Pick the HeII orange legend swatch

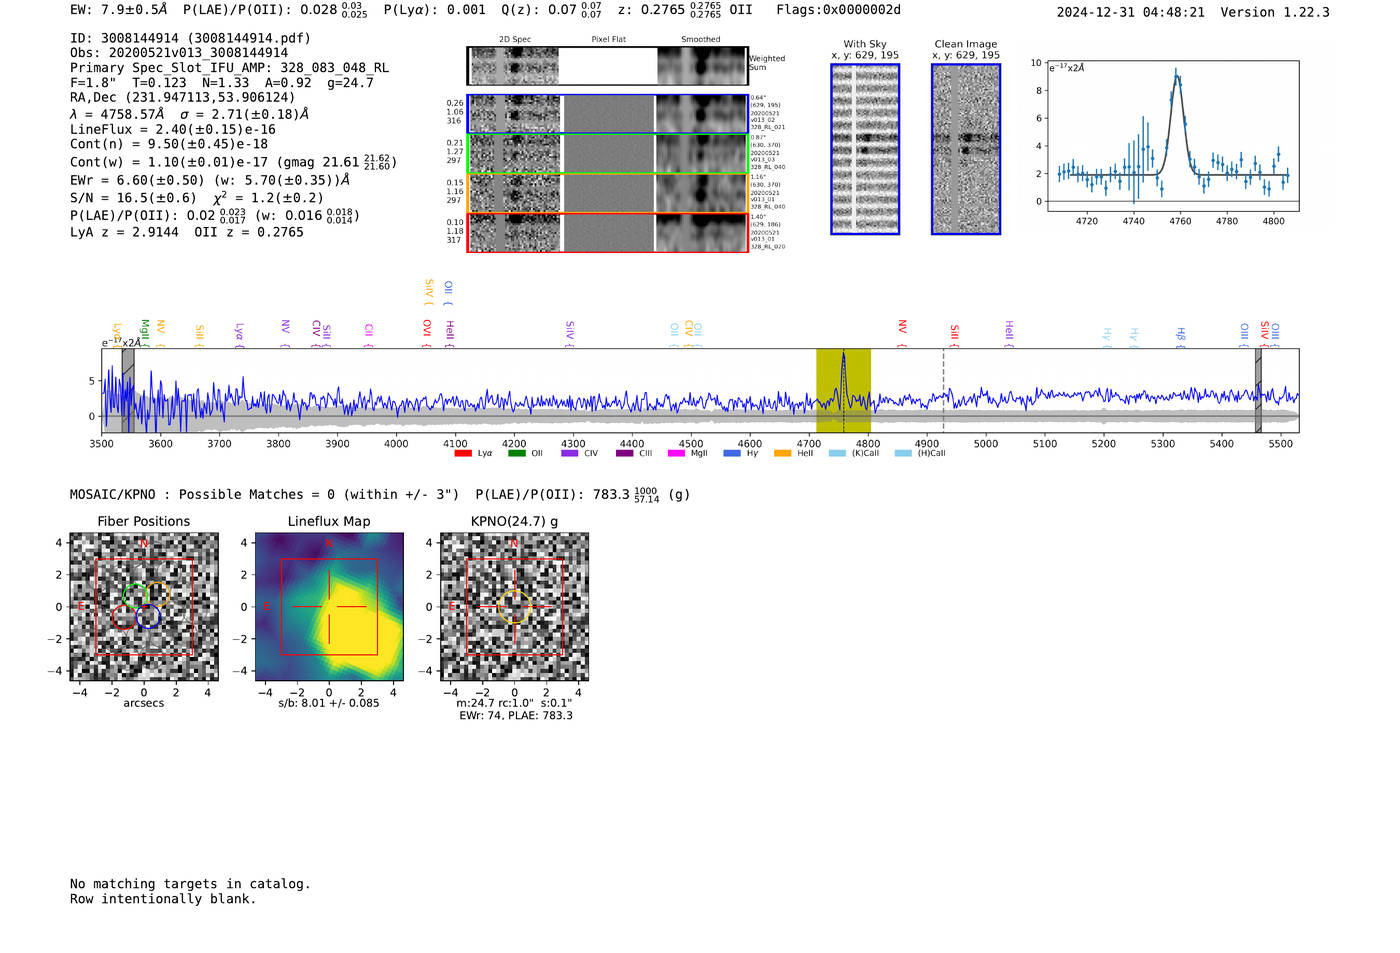coord(782,453)
